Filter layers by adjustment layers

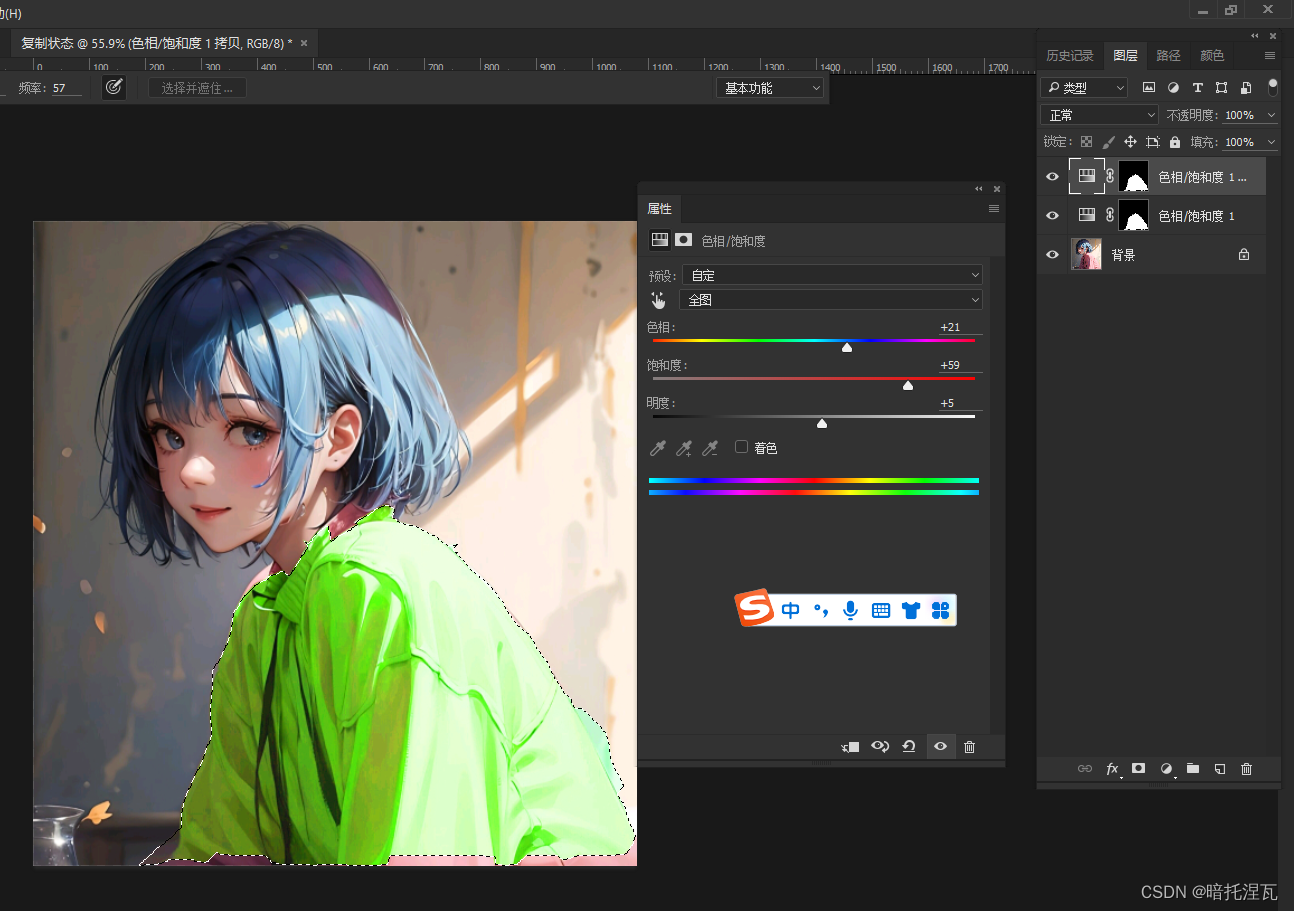1173,88
